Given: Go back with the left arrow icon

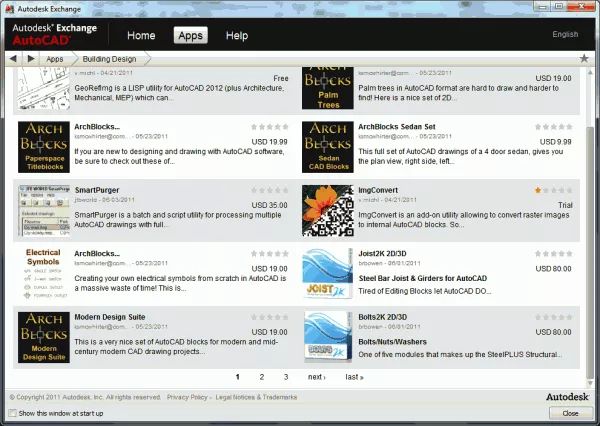Looking at the screenshot, I should point(13,59).
